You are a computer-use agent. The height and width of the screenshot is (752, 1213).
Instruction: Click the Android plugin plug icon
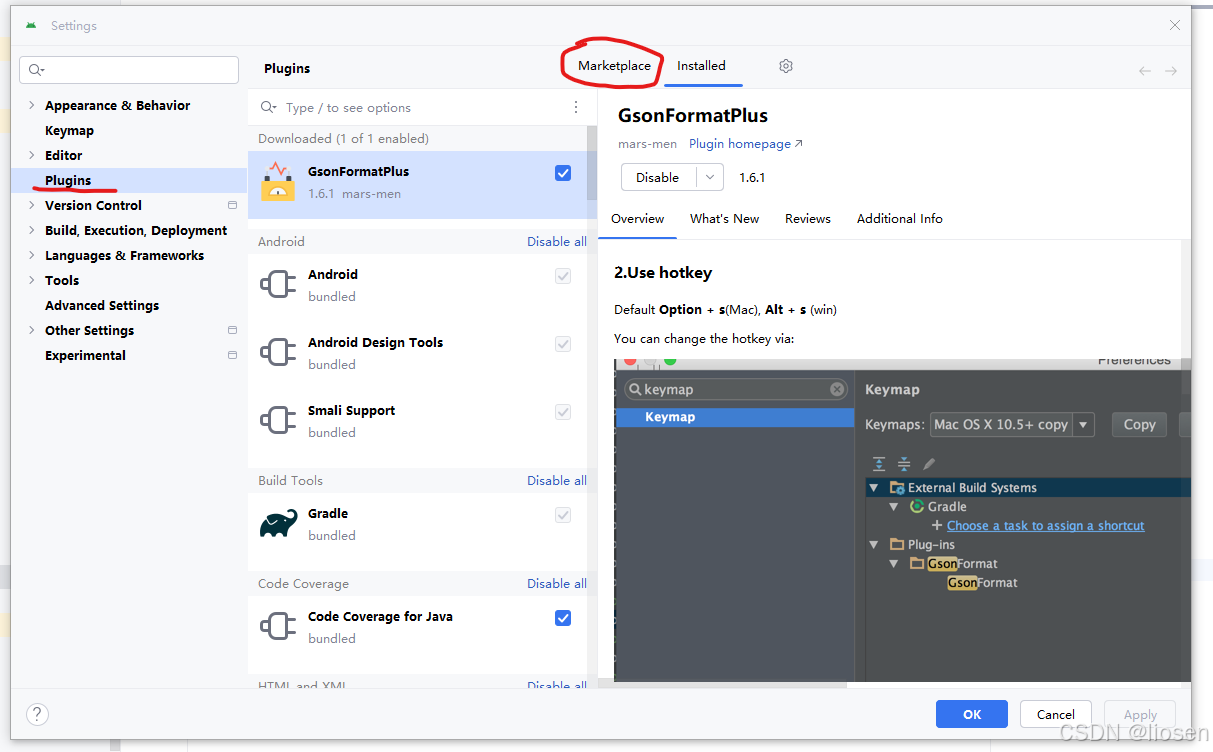[x=278, y=285]
